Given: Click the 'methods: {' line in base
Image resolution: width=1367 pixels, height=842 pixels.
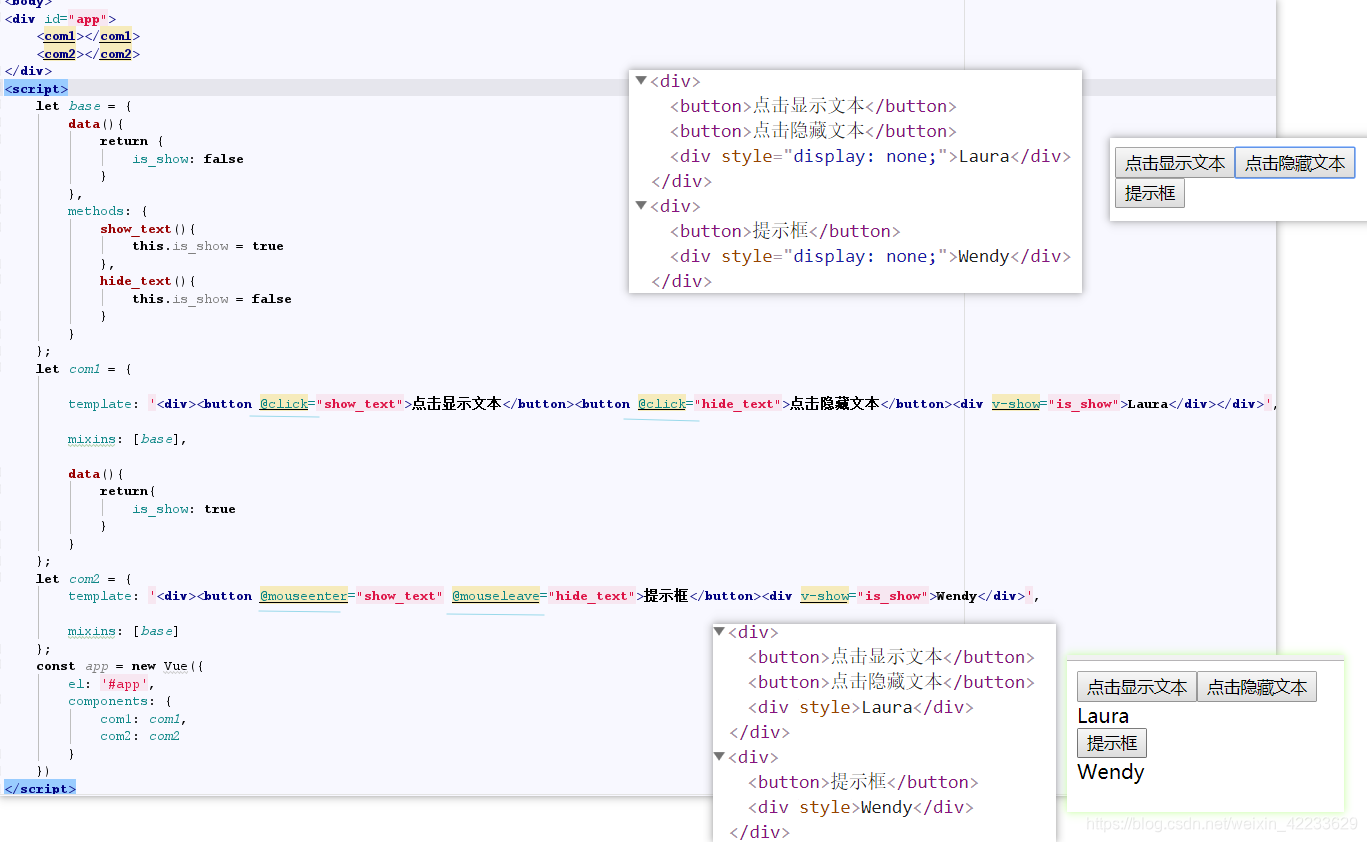Looking at the screenshot, I should [x=108, y=211].
